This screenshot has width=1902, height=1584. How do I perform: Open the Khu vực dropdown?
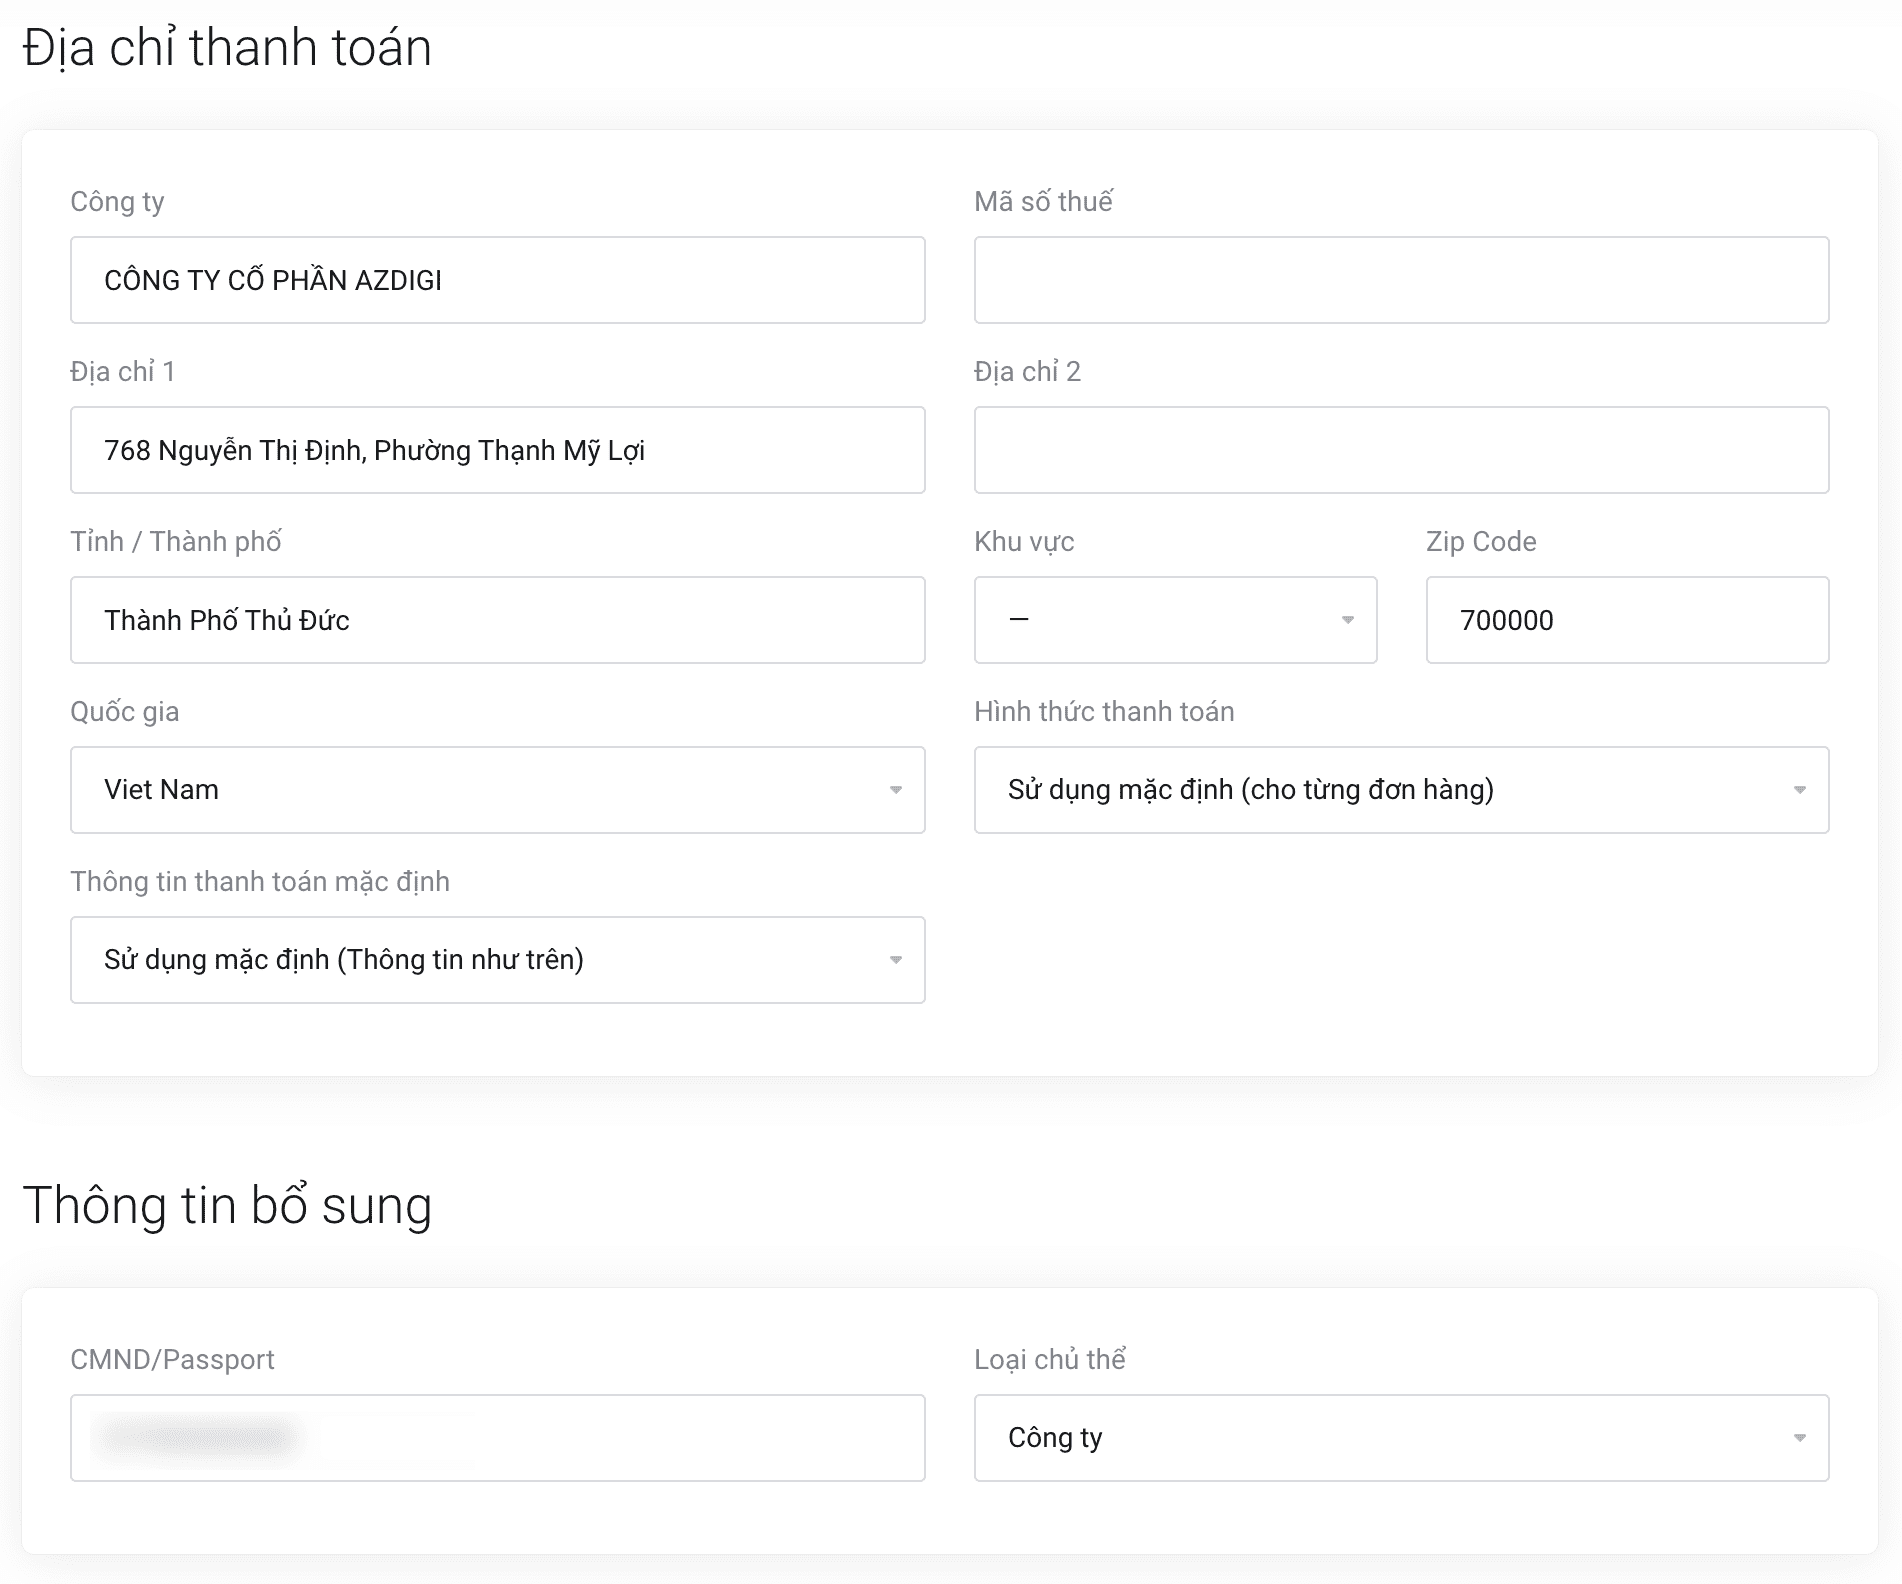point(1175,620)
